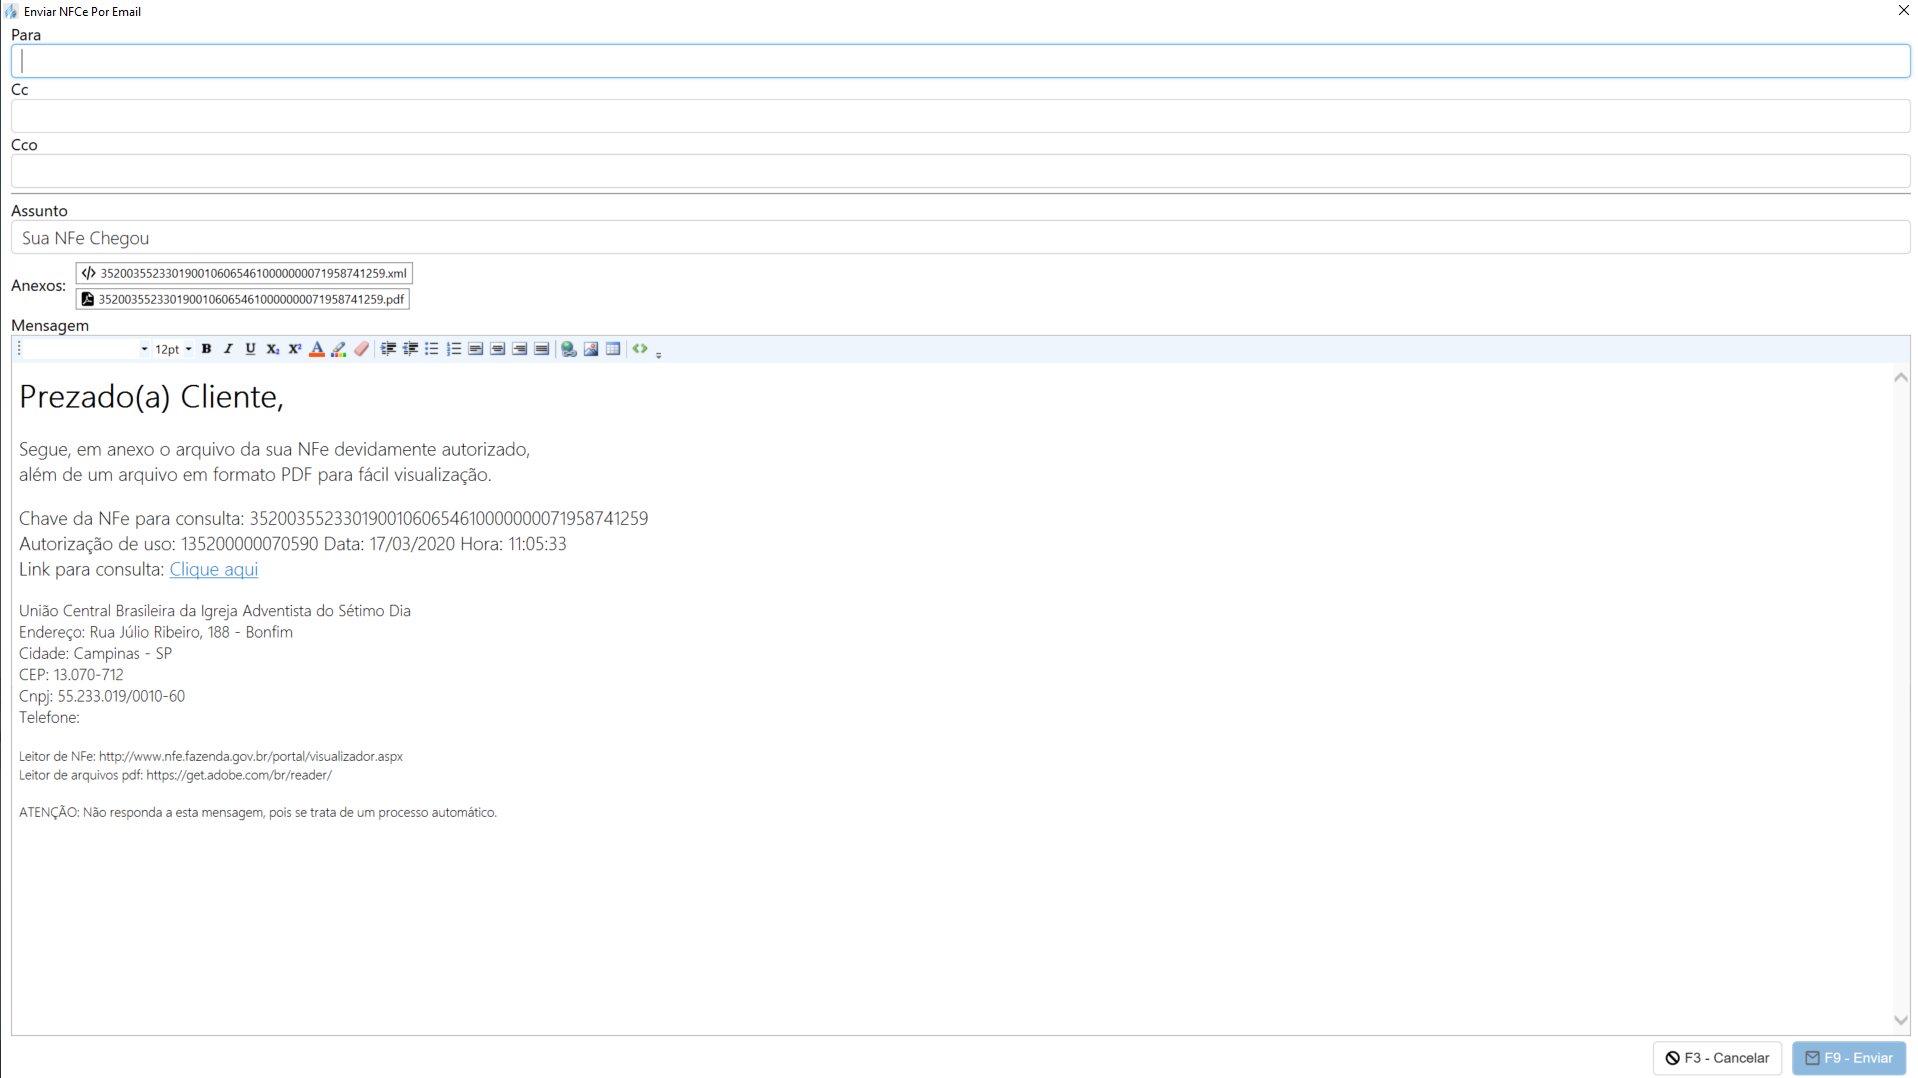Insert an image into the message
Viewport: 1918px width, 1078px height.
tap(591, 349)
